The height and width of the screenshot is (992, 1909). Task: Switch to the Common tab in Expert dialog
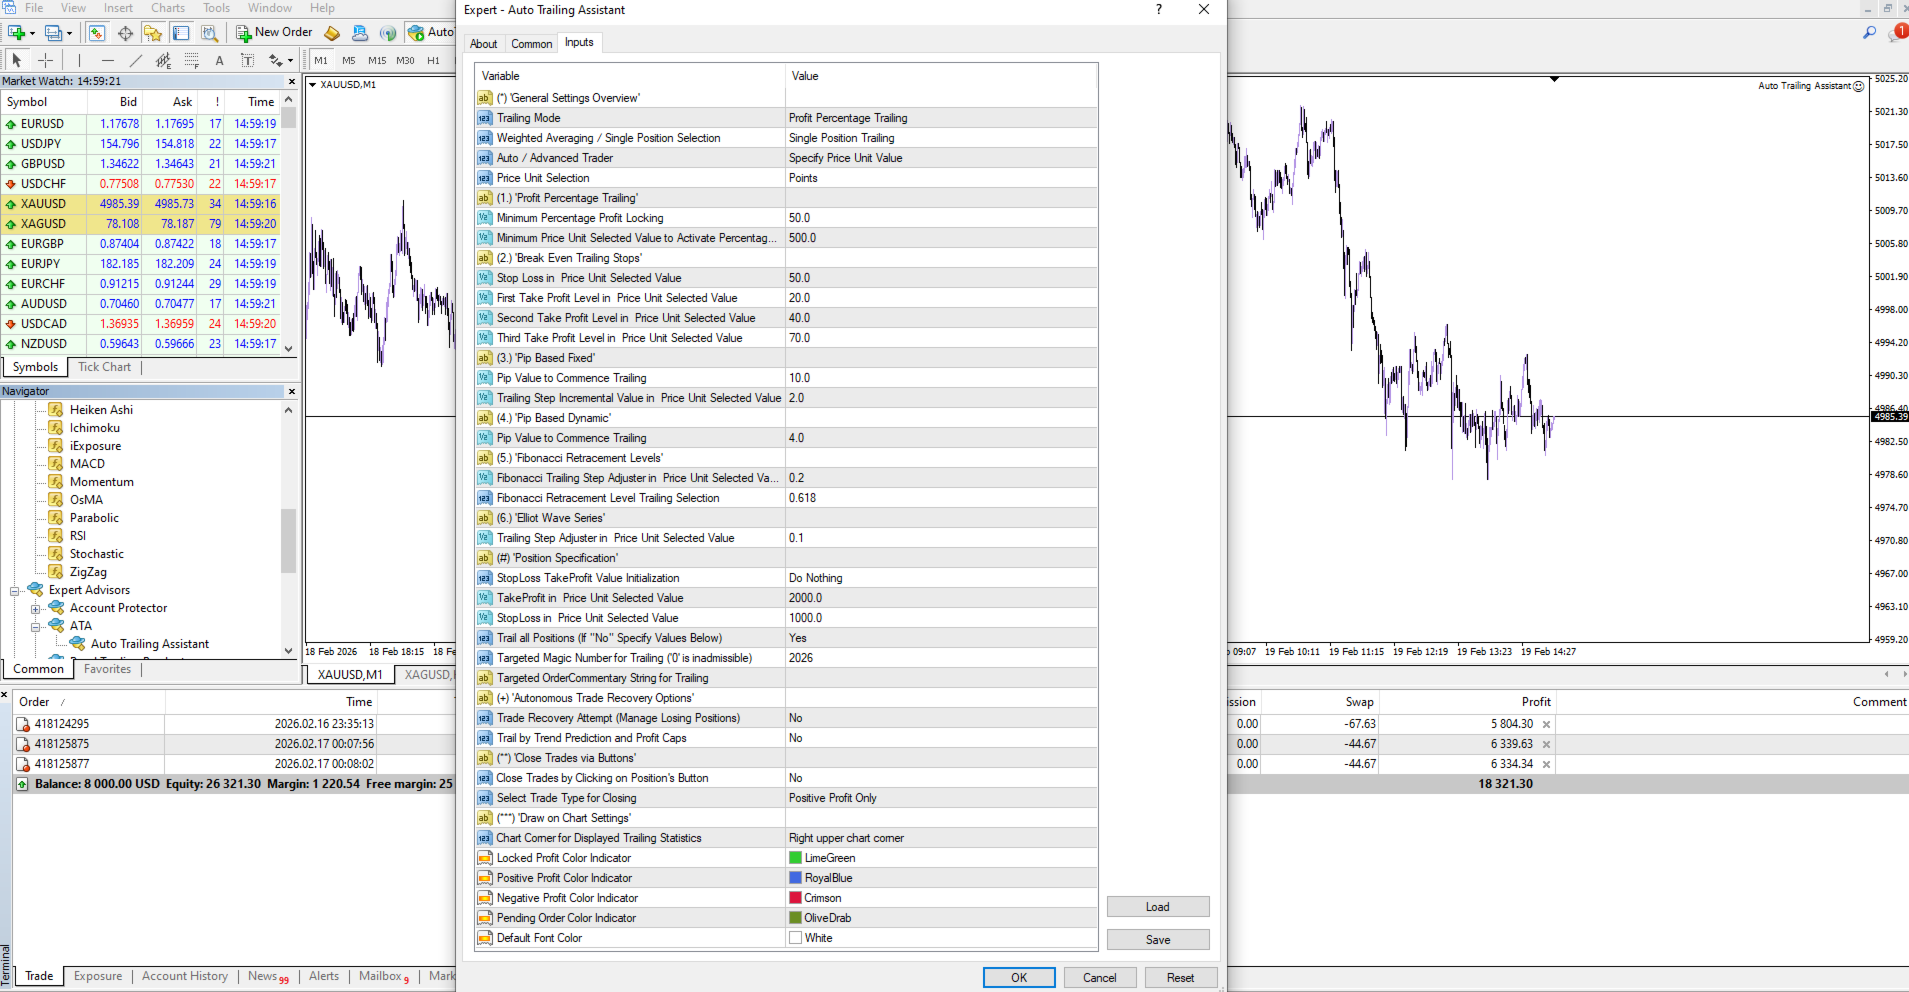[x=531, y=44]
